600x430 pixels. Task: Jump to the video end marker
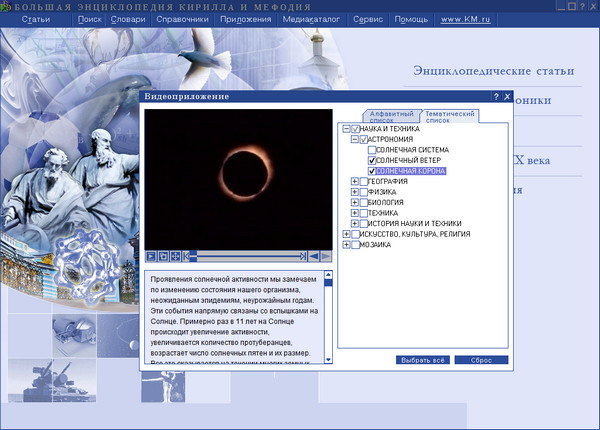tap(302, 256)
